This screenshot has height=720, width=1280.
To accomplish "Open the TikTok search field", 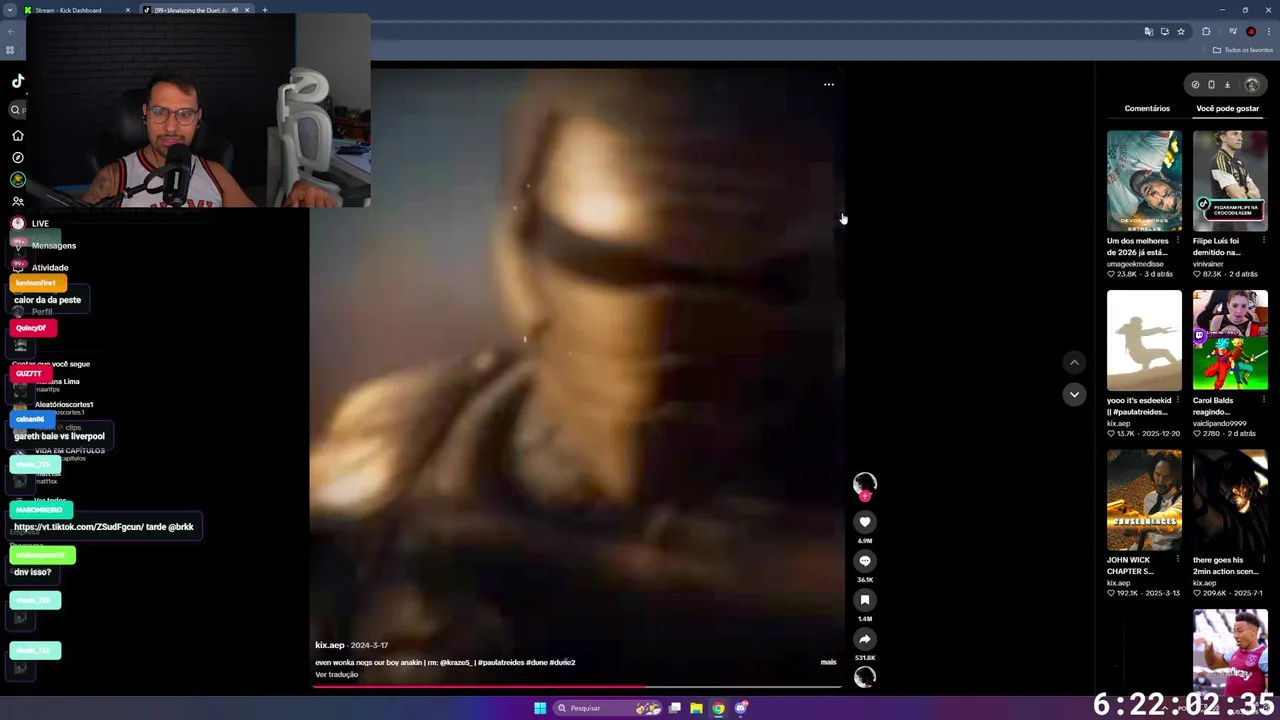I will 16,110.
